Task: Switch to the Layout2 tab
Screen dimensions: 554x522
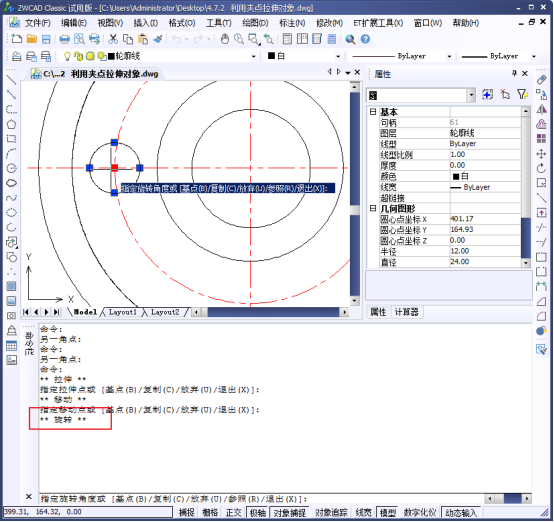Action: (165, 312)
